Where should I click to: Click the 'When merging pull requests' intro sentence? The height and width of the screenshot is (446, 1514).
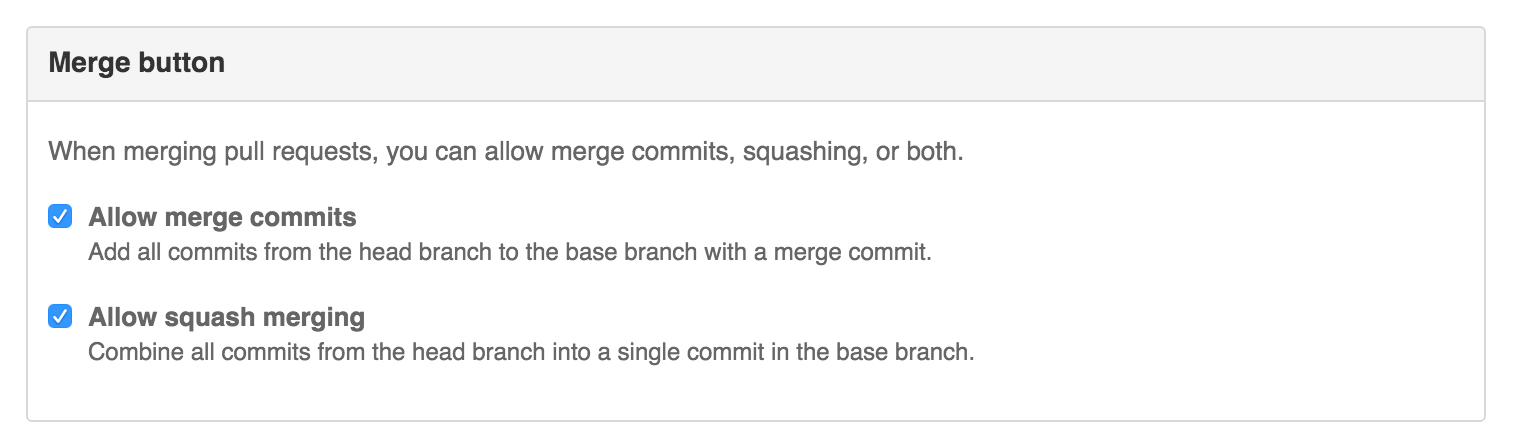(505, 155)
